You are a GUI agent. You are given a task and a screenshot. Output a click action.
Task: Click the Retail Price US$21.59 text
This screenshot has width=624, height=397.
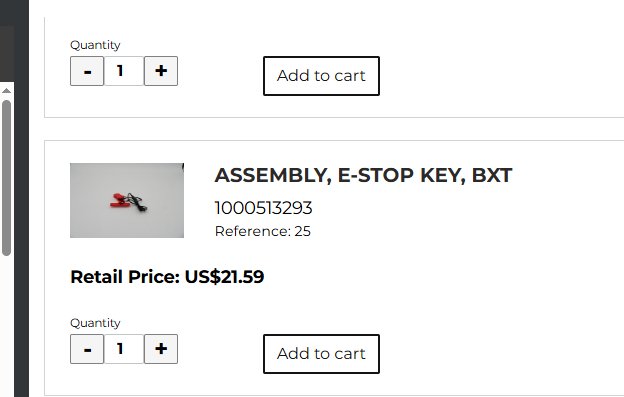pyautogui.click(x=167, y=277)
